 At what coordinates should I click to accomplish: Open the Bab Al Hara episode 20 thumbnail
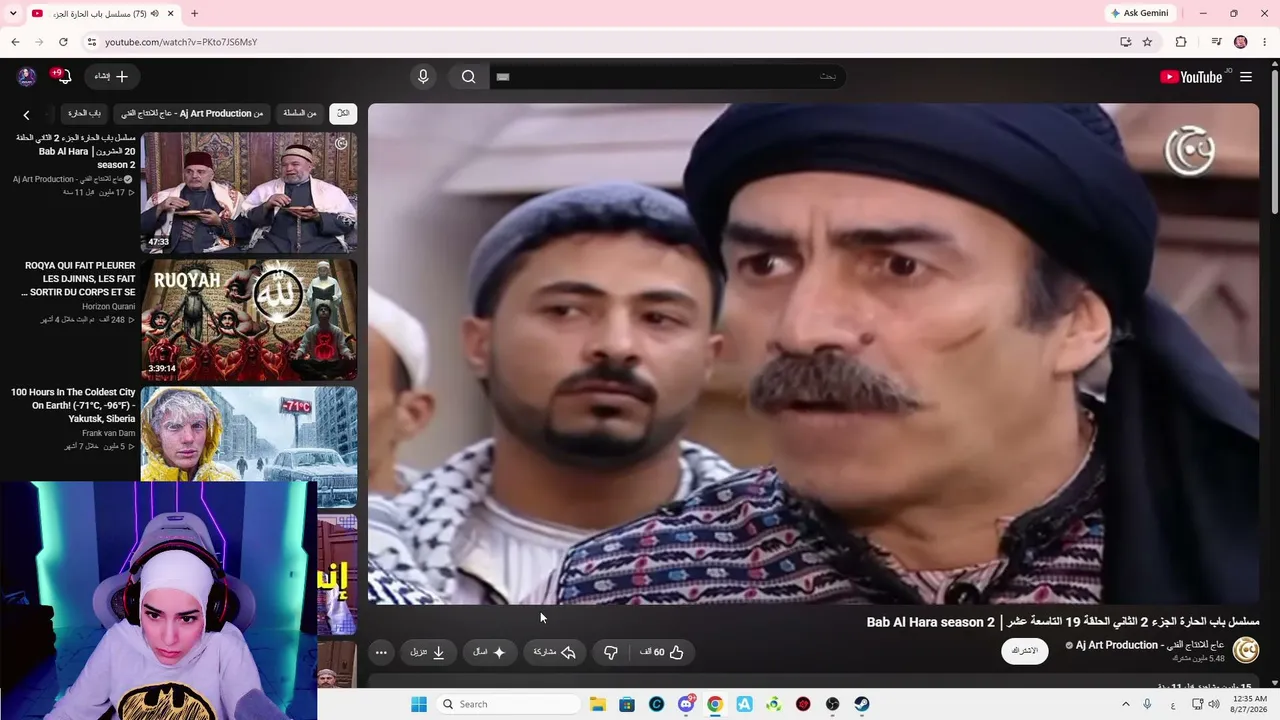point(249,192)
